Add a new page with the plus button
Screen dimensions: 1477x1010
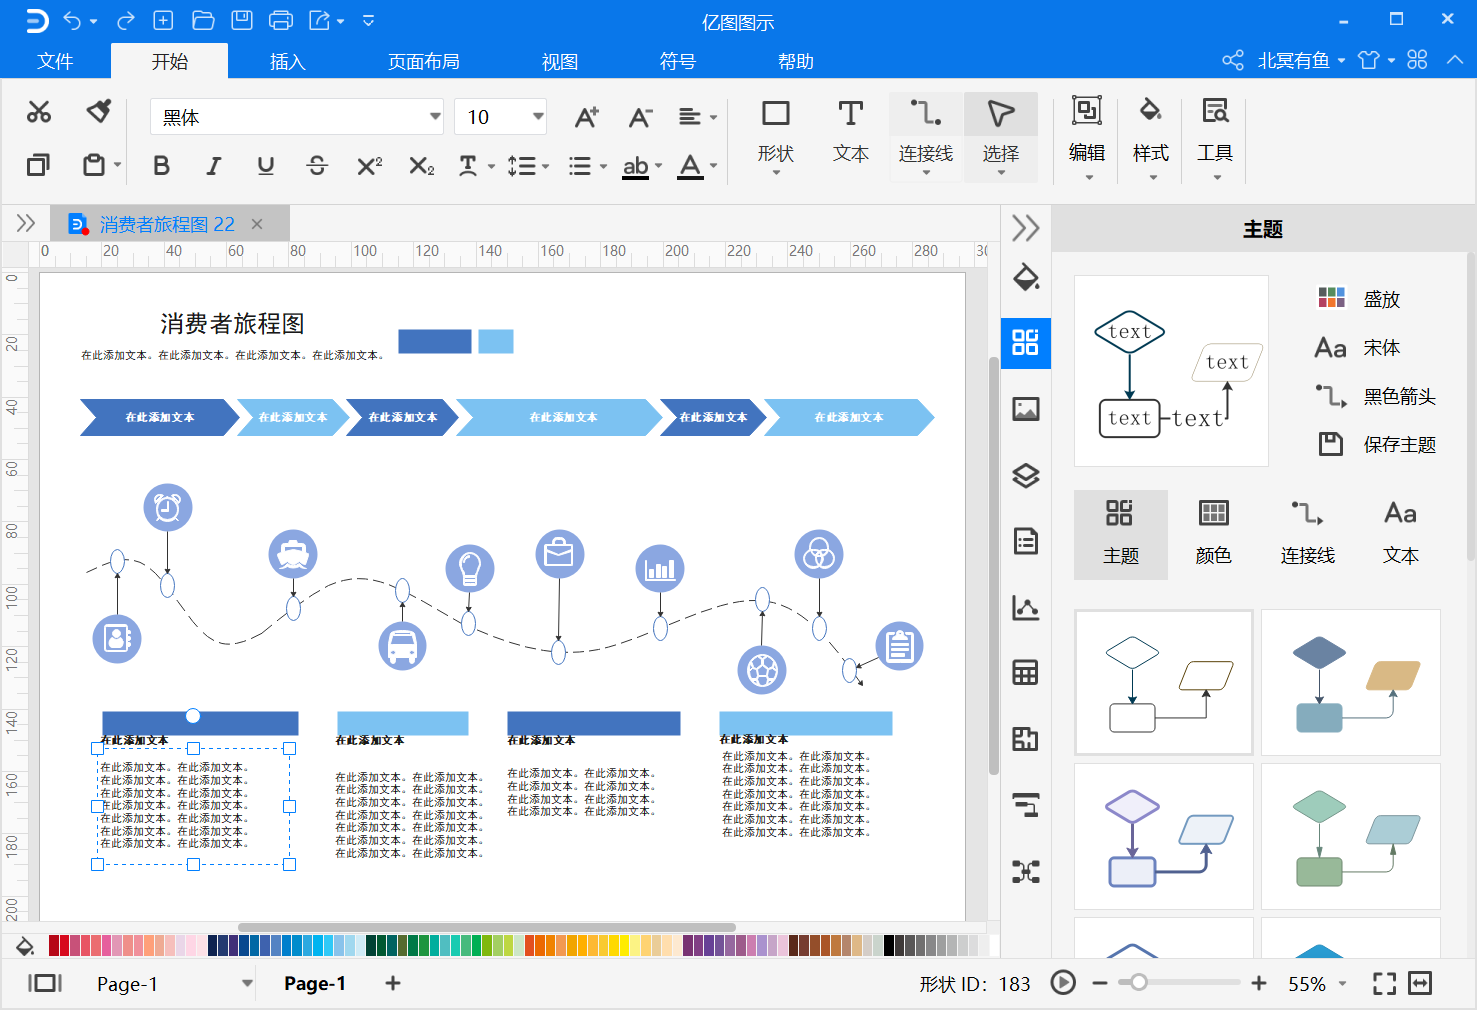[393, 983]
